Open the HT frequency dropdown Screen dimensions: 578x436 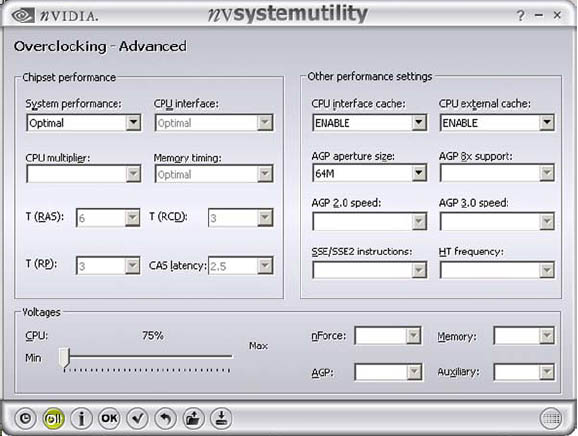click(497, 270)
